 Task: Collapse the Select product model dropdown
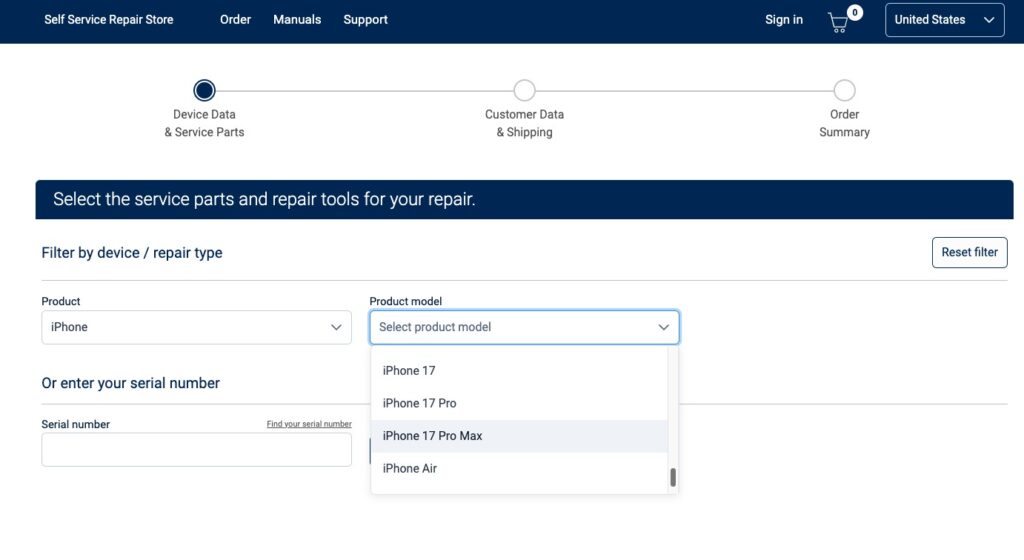[x=524, y=327]
